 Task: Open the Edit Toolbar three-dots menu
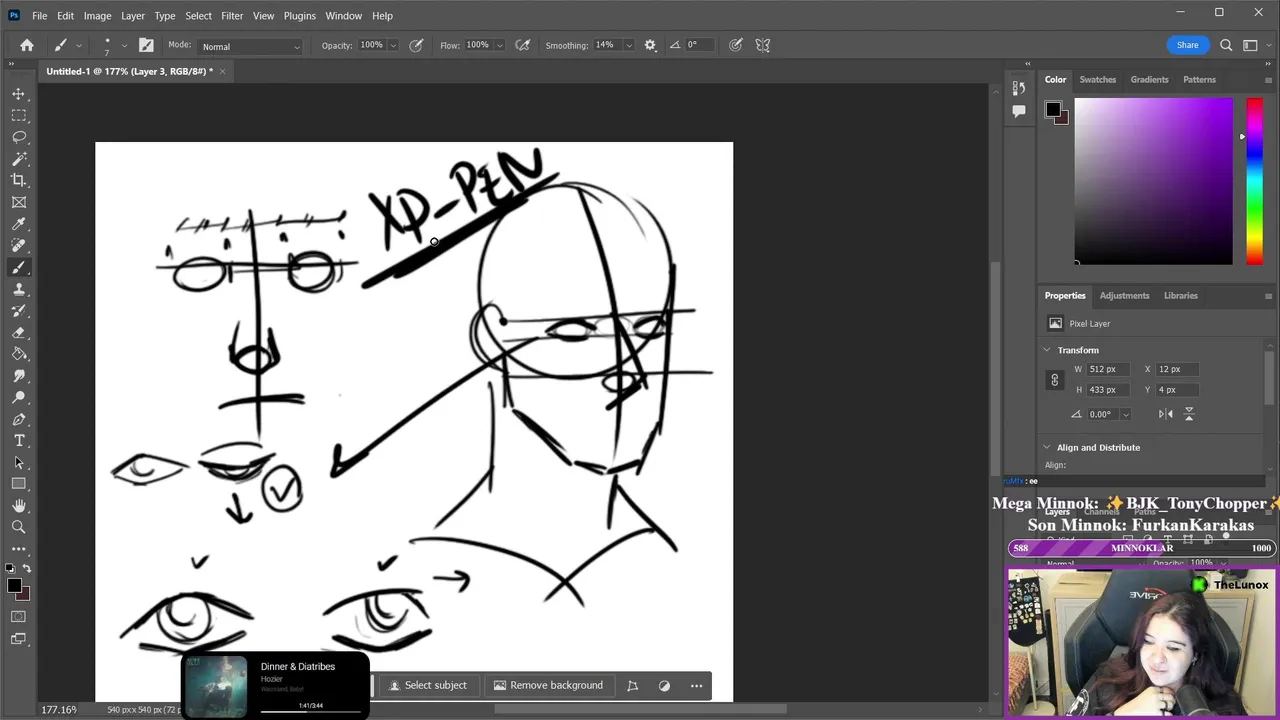tap(19, 549)
